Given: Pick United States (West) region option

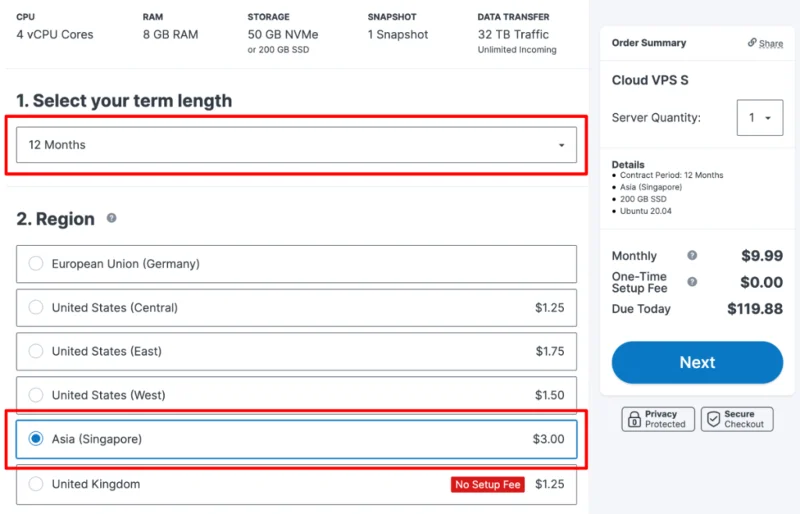Looking at the screenshot, I should [296, 395].
